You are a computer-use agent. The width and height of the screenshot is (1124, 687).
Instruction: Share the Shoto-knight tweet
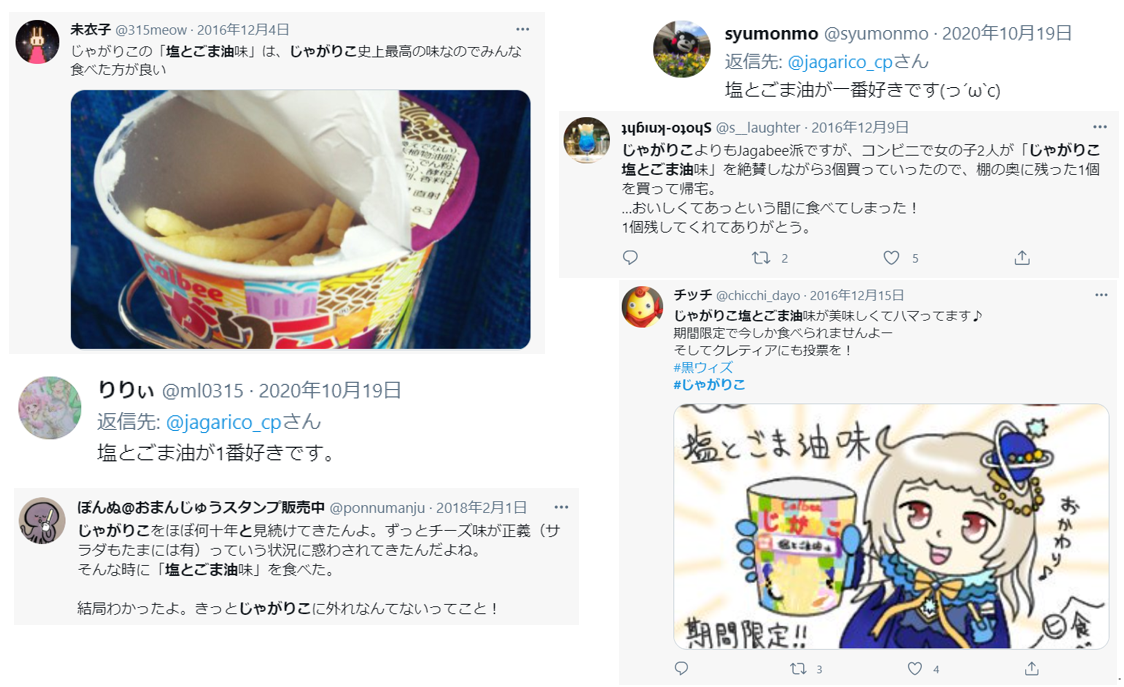(x=1022, y=257)
